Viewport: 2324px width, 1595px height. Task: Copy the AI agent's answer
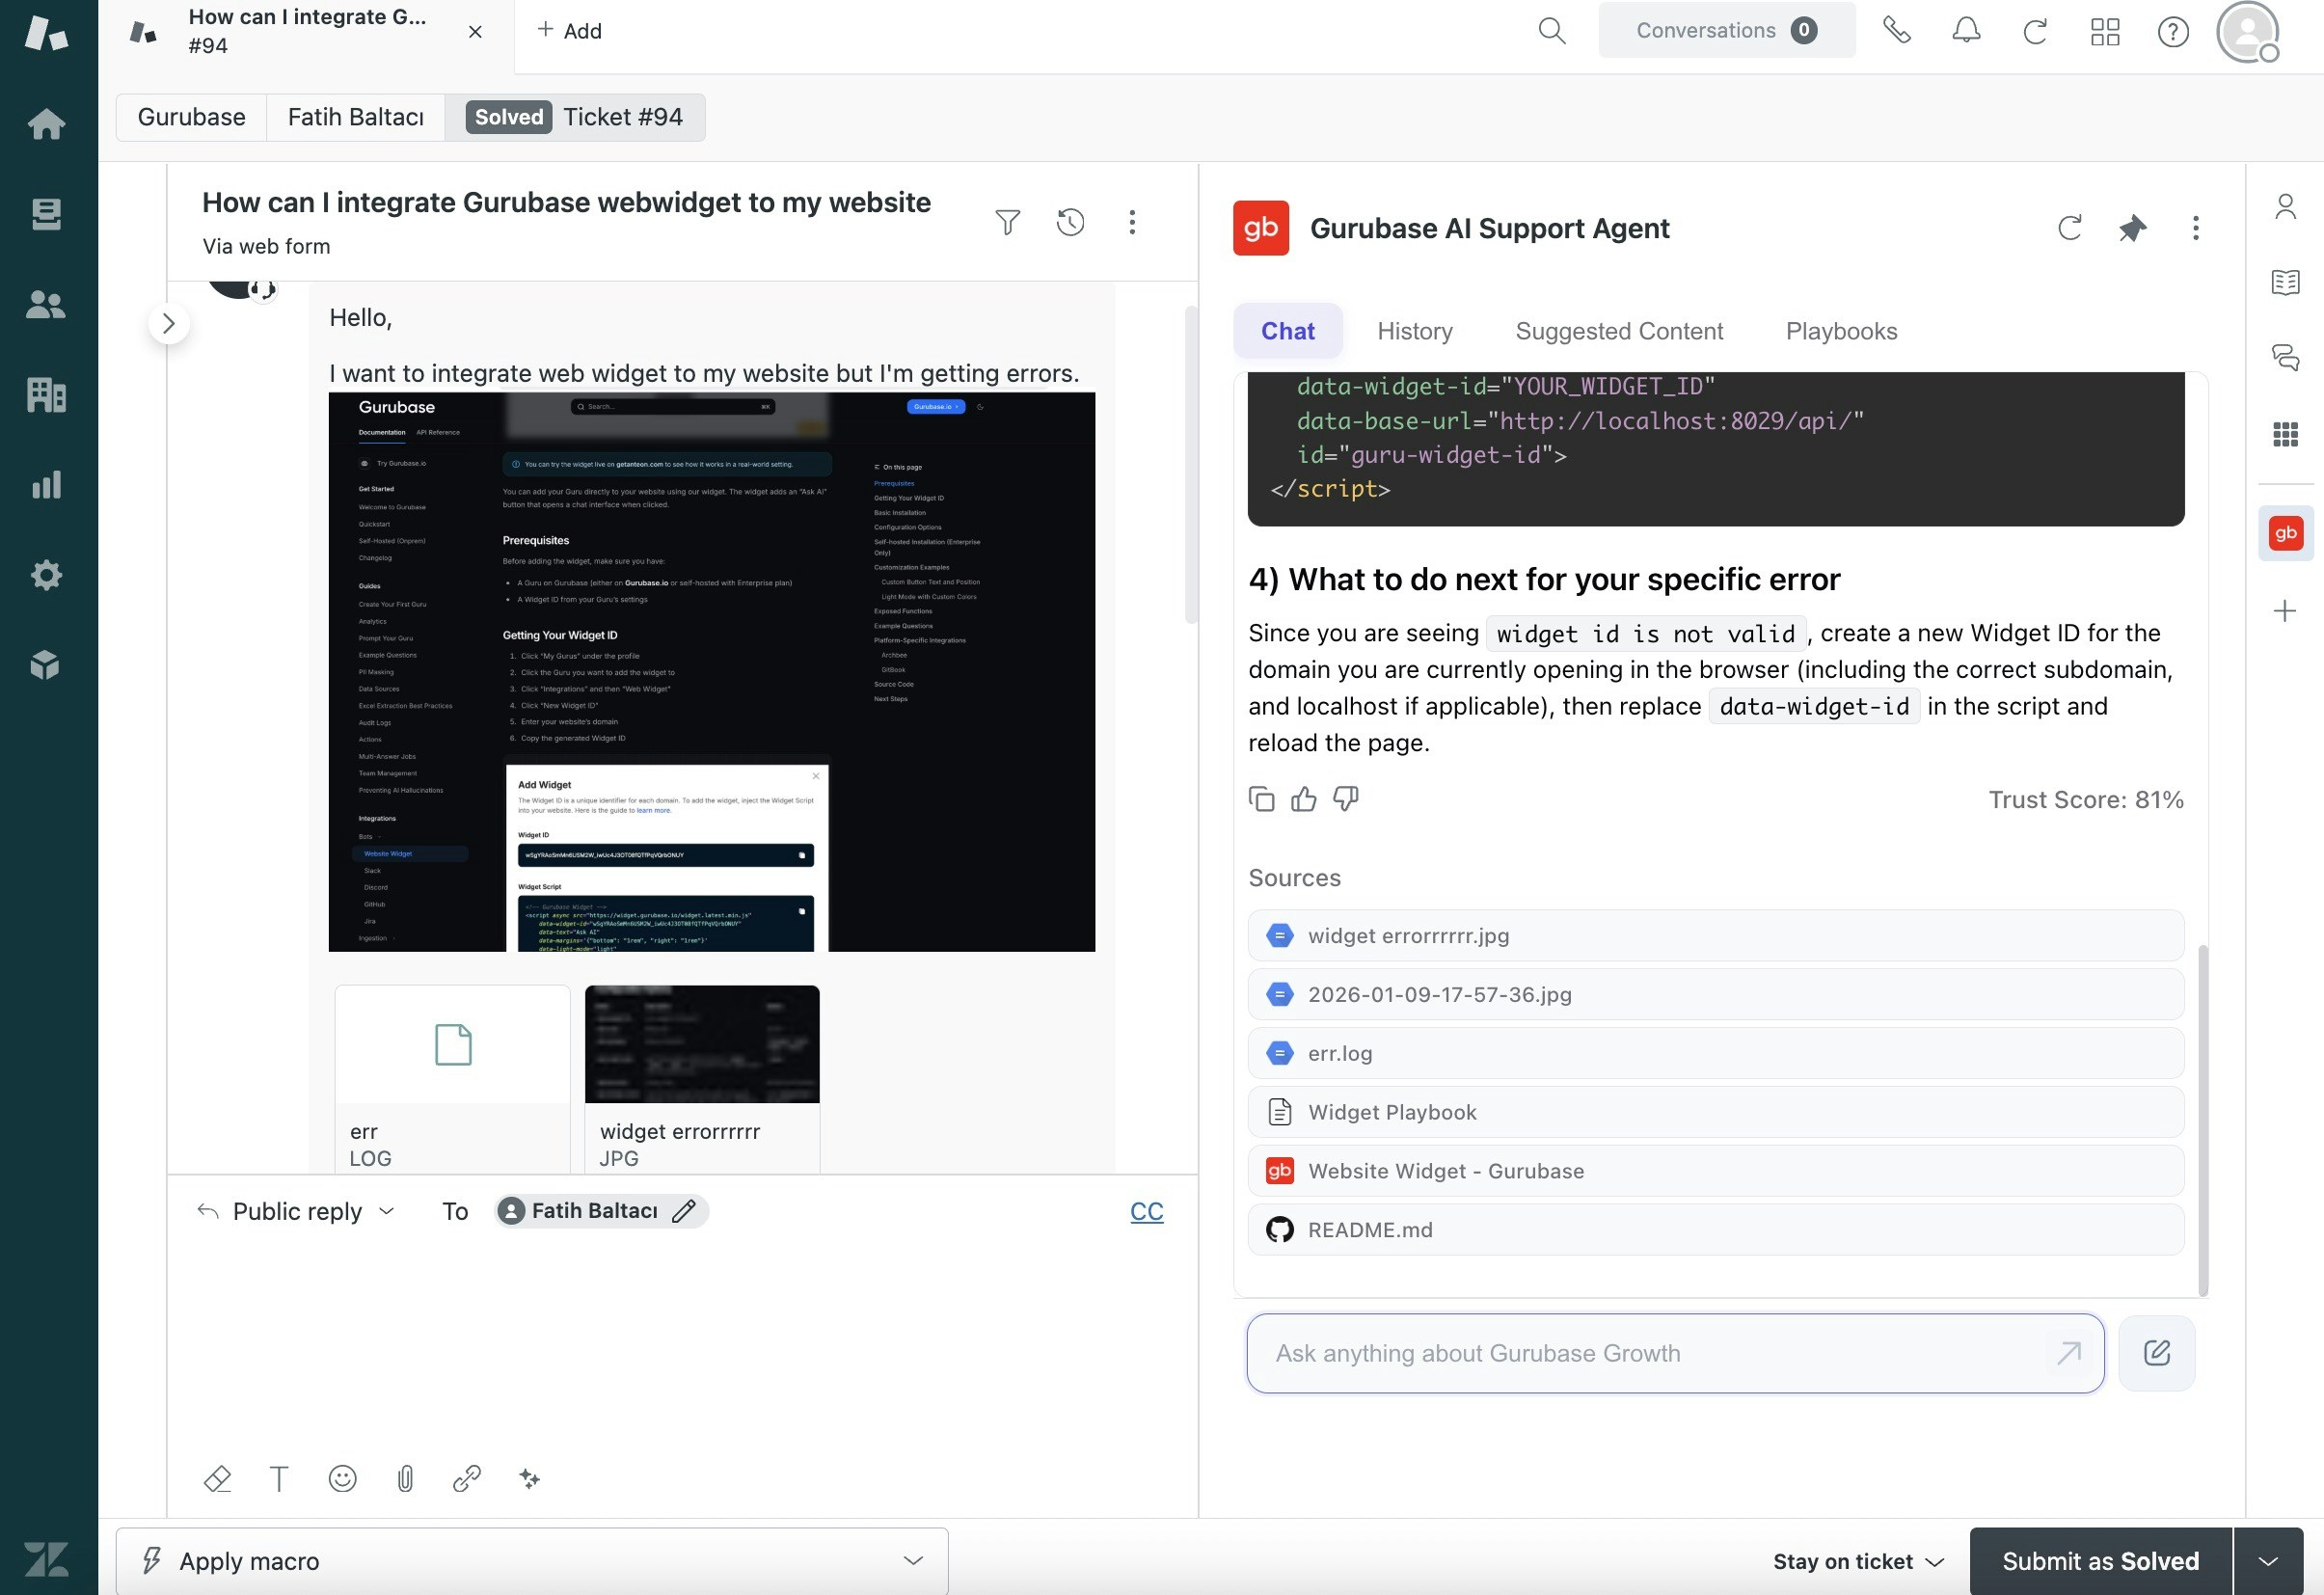click(x=1262, y=798)
